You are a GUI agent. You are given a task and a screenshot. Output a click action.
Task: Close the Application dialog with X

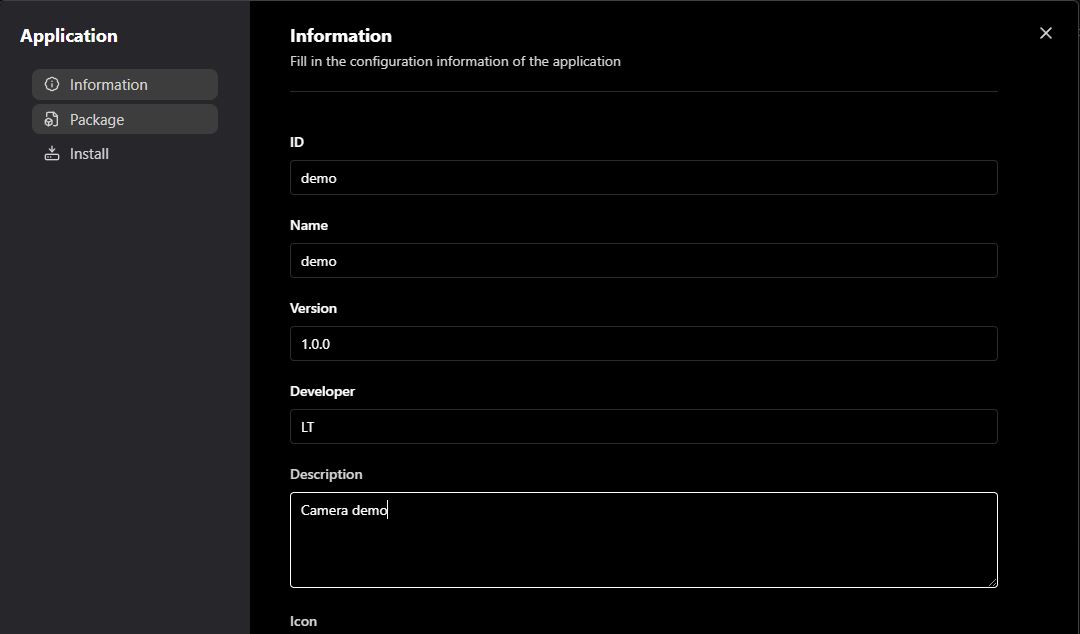click(x=1046, y=33)
